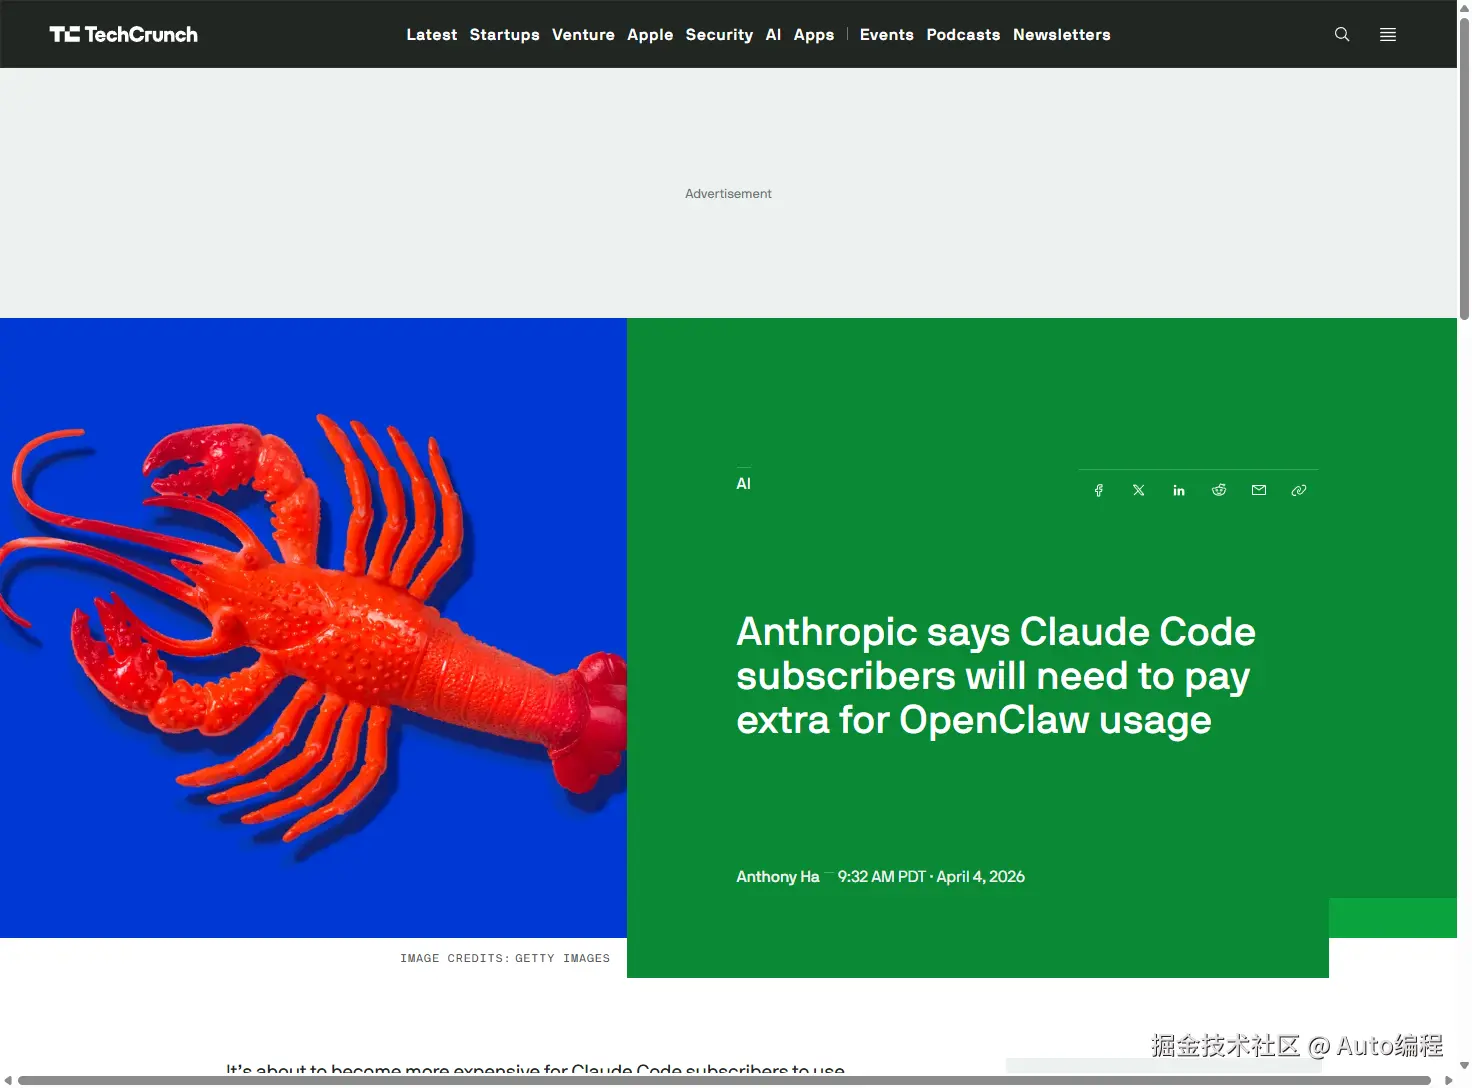Click the scroll up arrow
Image resolution: width=1472 pixels, height=1088 pixels.
click(x=1464, y=7)
